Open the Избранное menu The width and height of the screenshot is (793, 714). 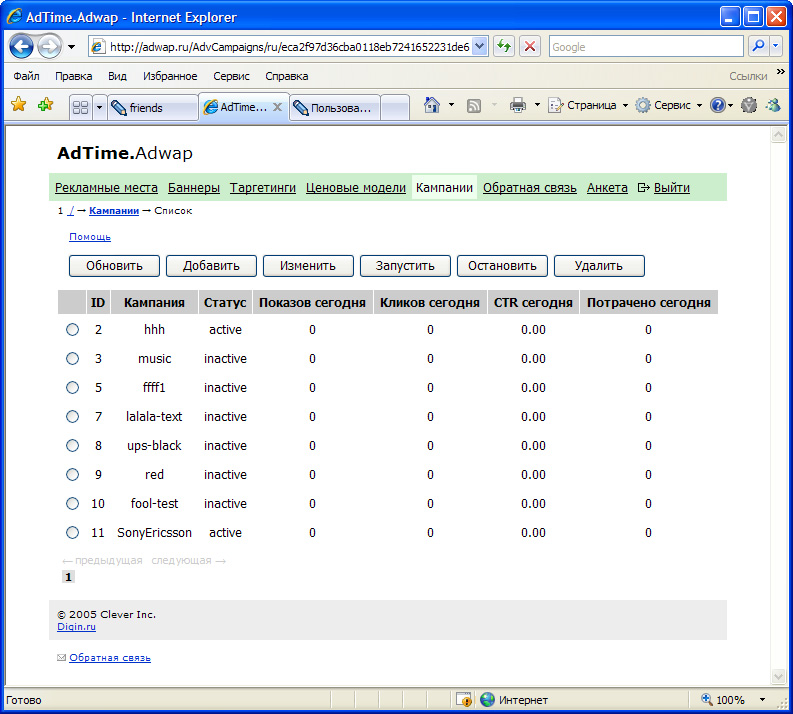169,76
